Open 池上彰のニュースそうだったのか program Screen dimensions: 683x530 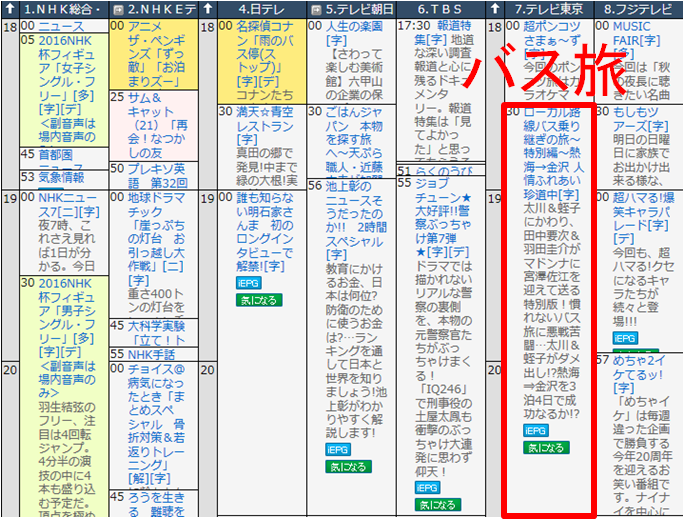(x=356, y=220)
